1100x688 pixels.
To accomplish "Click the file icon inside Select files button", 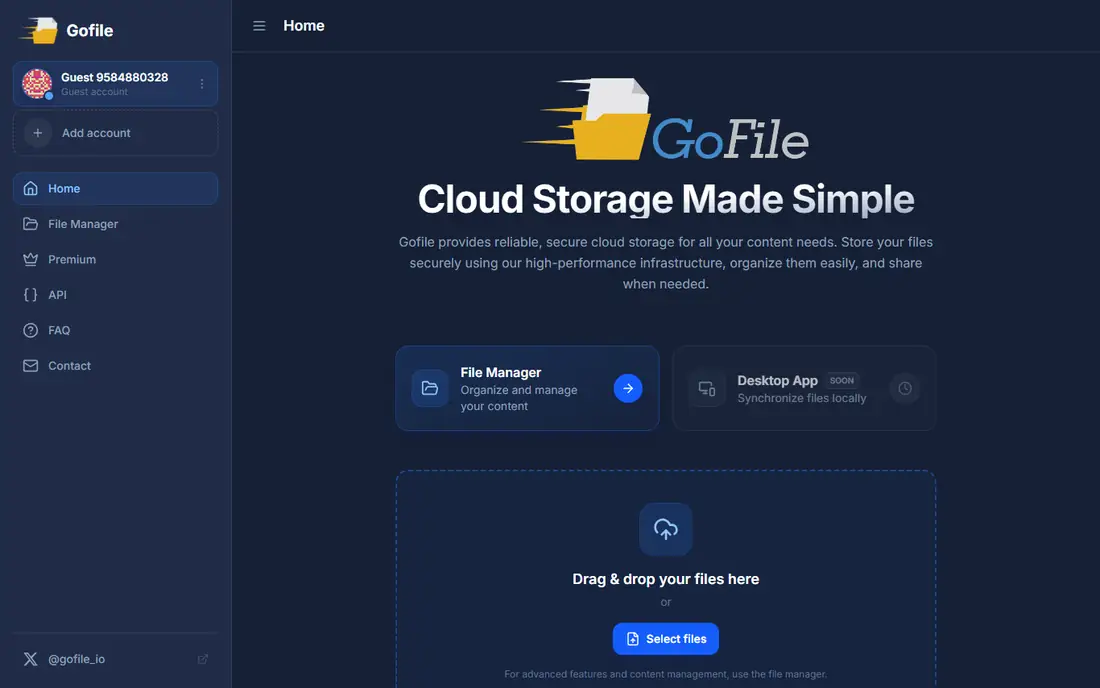I will pos(633,639).
